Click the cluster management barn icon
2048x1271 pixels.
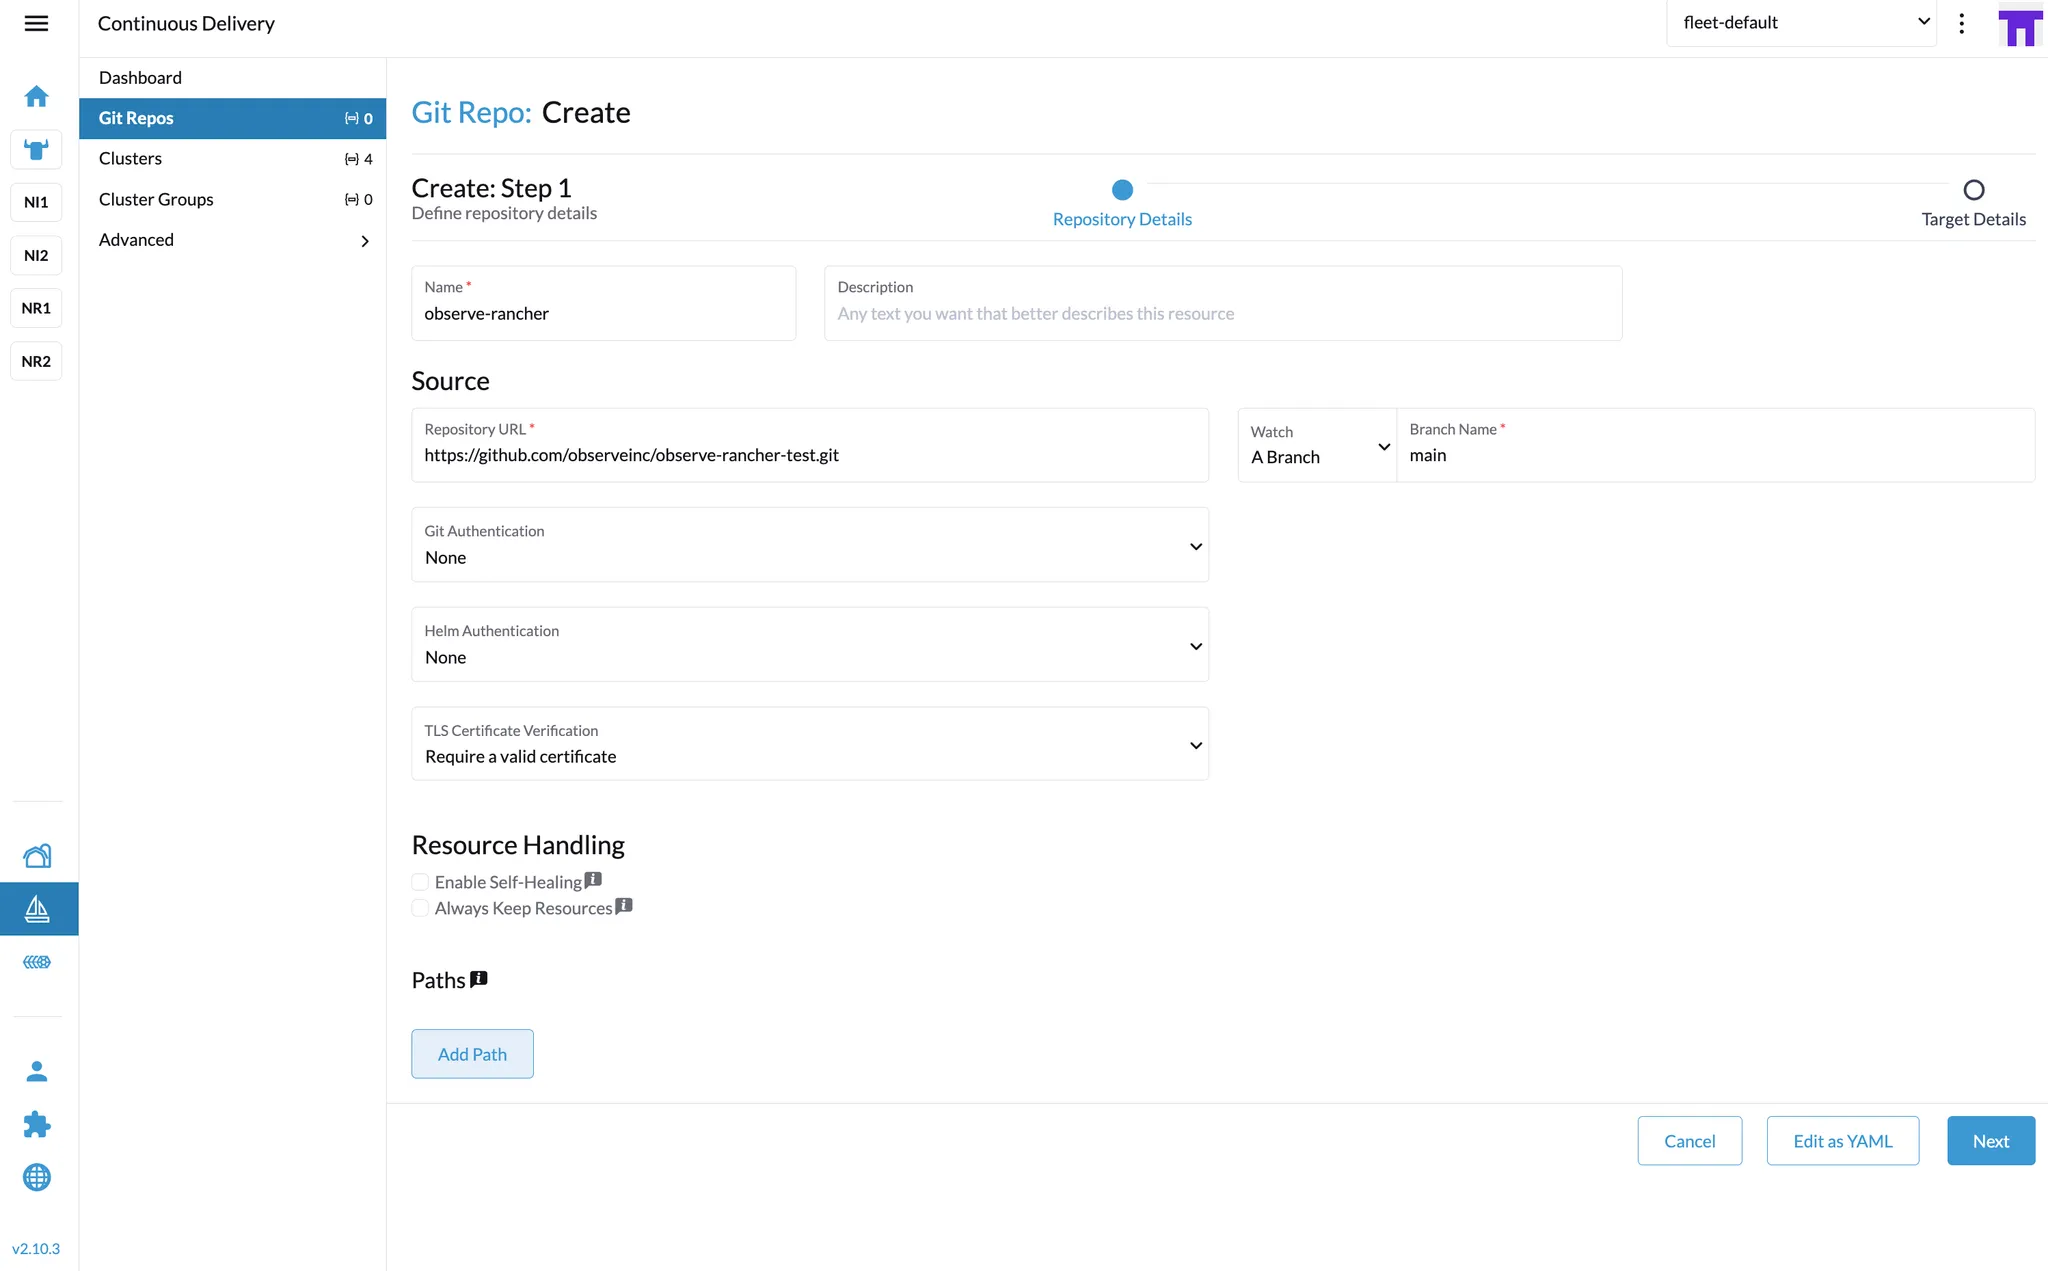click(37, 856)
